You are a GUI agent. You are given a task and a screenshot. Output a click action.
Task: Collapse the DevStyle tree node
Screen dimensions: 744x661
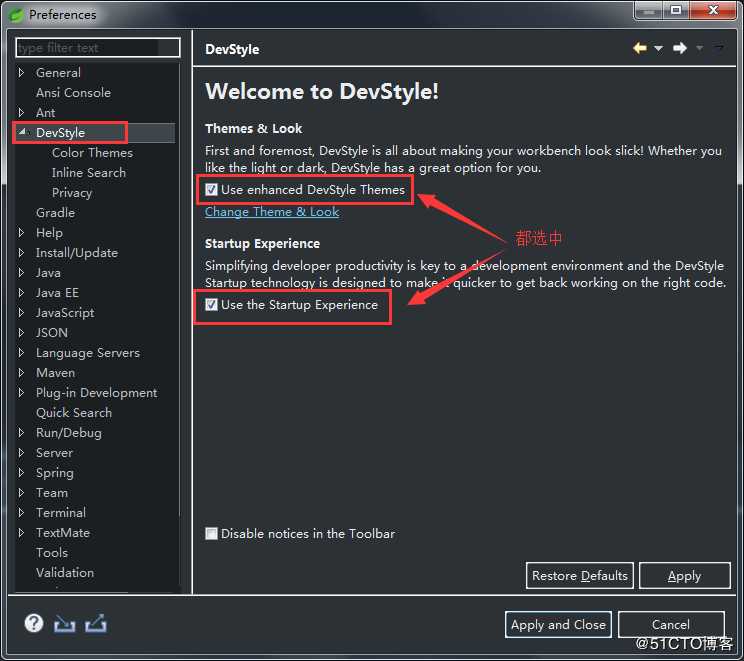22,132
